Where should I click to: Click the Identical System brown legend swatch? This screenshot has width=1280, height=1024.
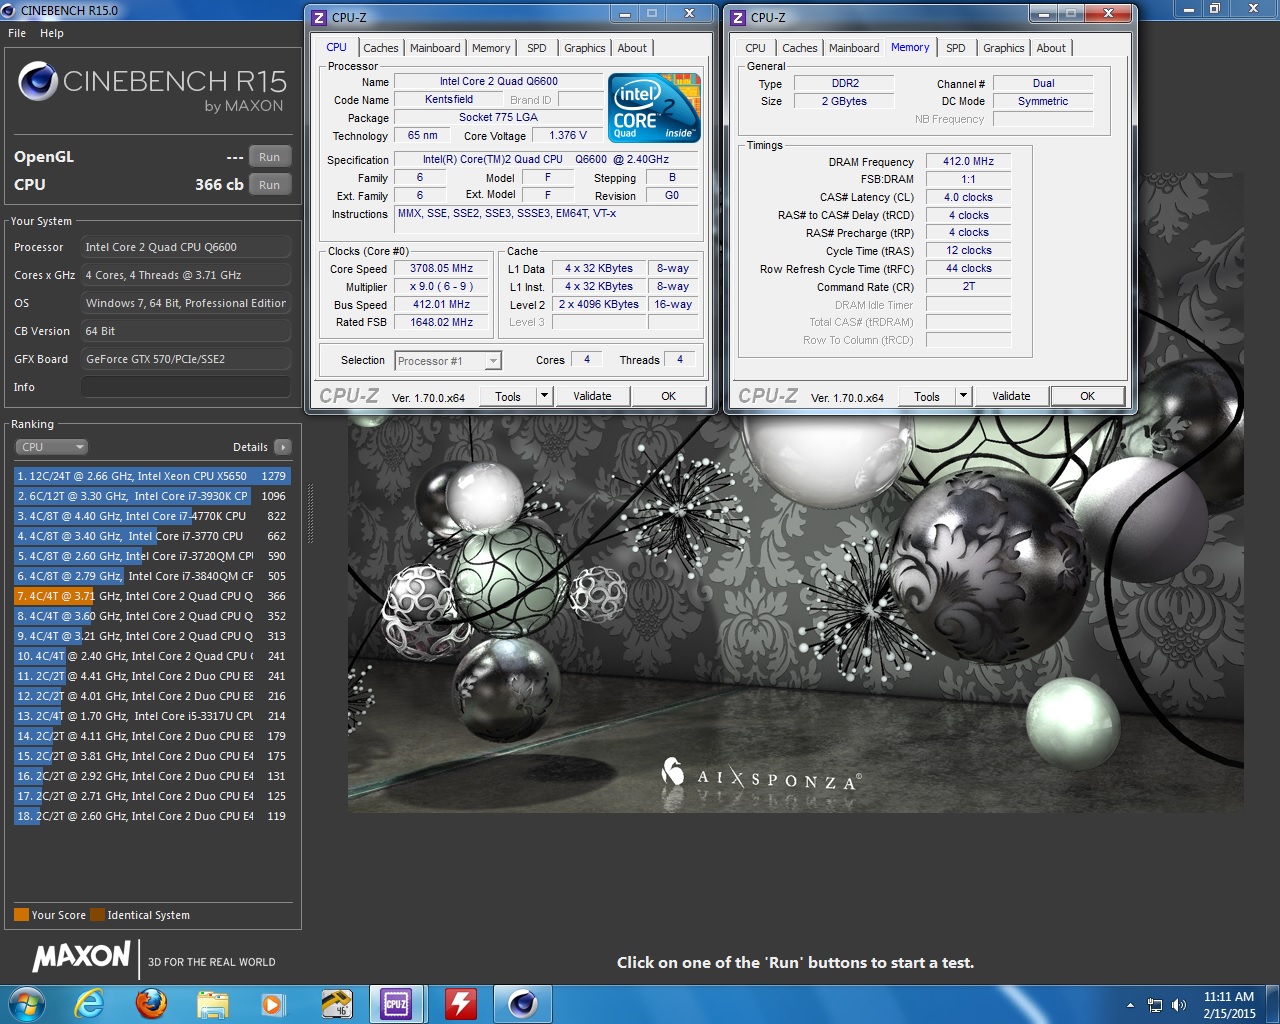click(x=97, y=915)
